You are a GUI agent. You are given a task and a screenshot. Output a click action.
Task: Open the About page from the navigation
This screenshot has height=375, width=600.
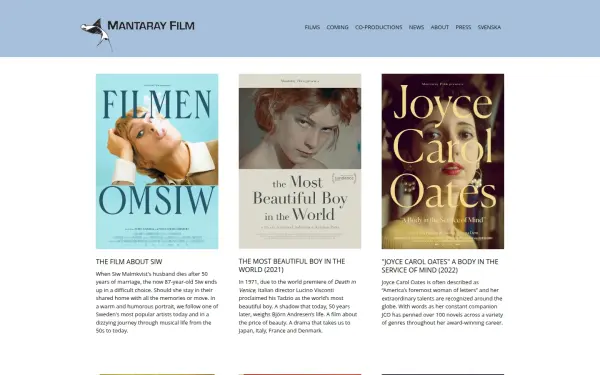point(439,27)
